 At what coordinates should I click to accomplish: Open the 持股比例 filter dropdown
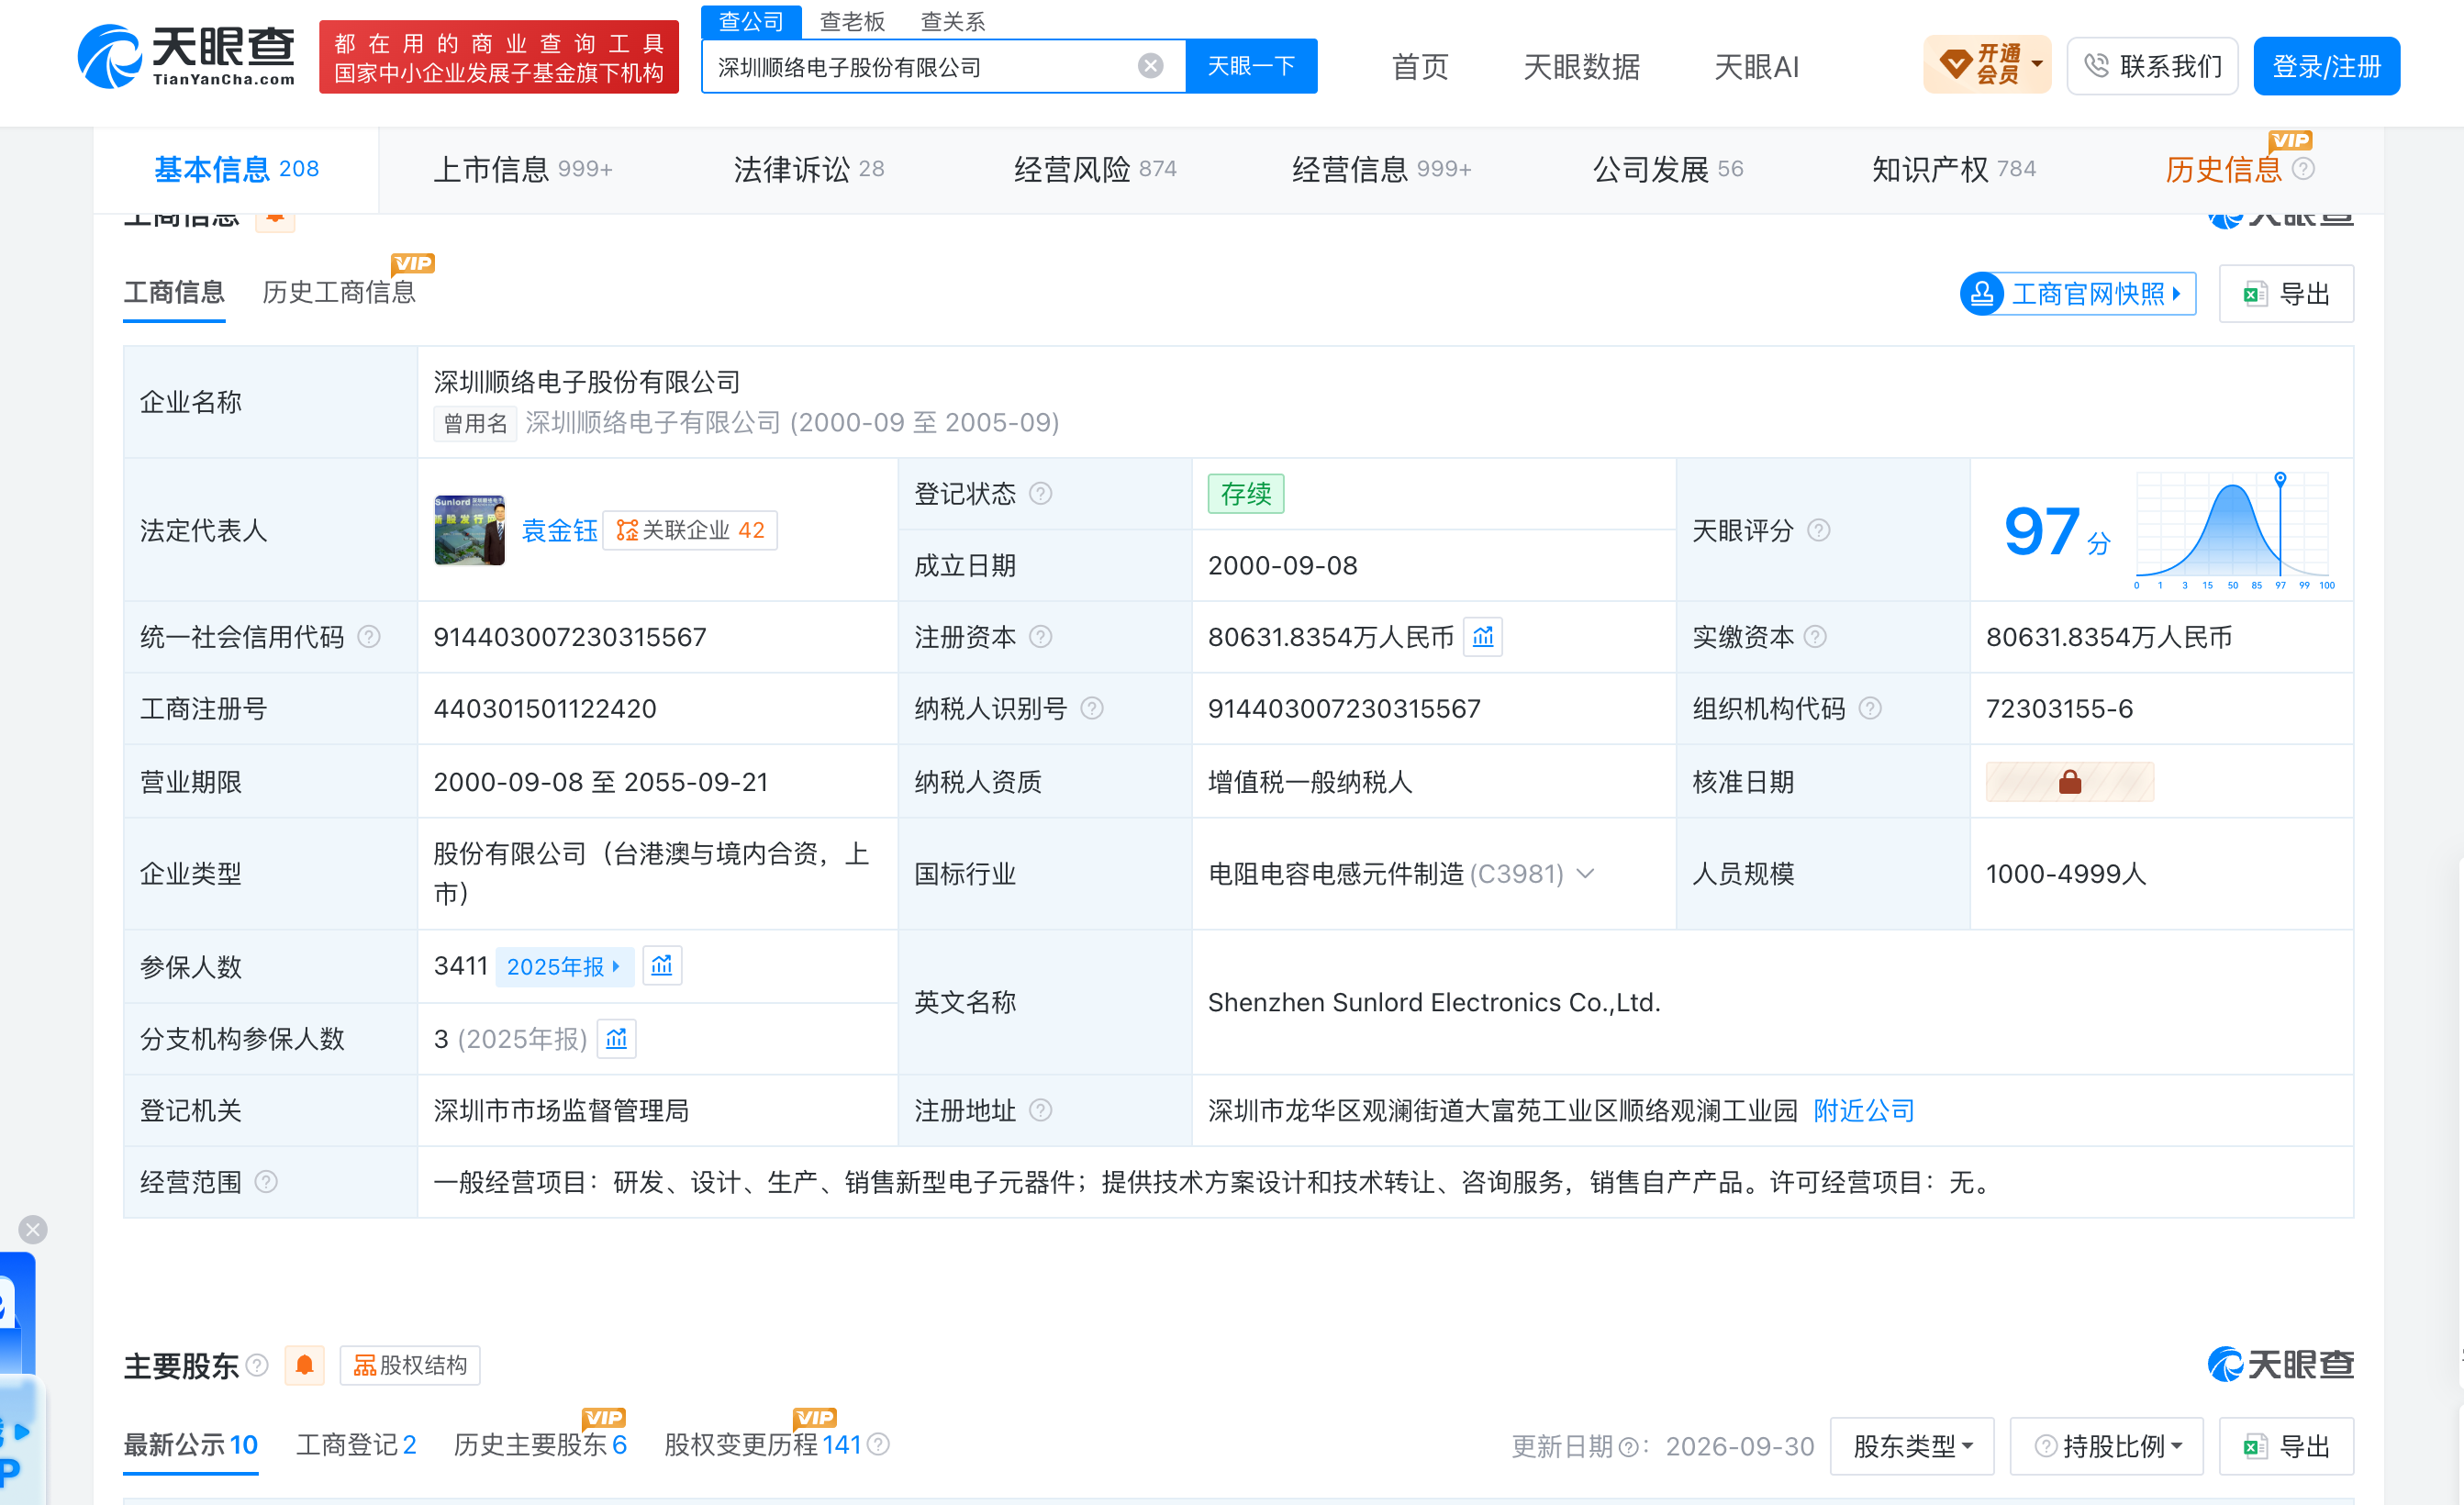pos(2107,1446)
